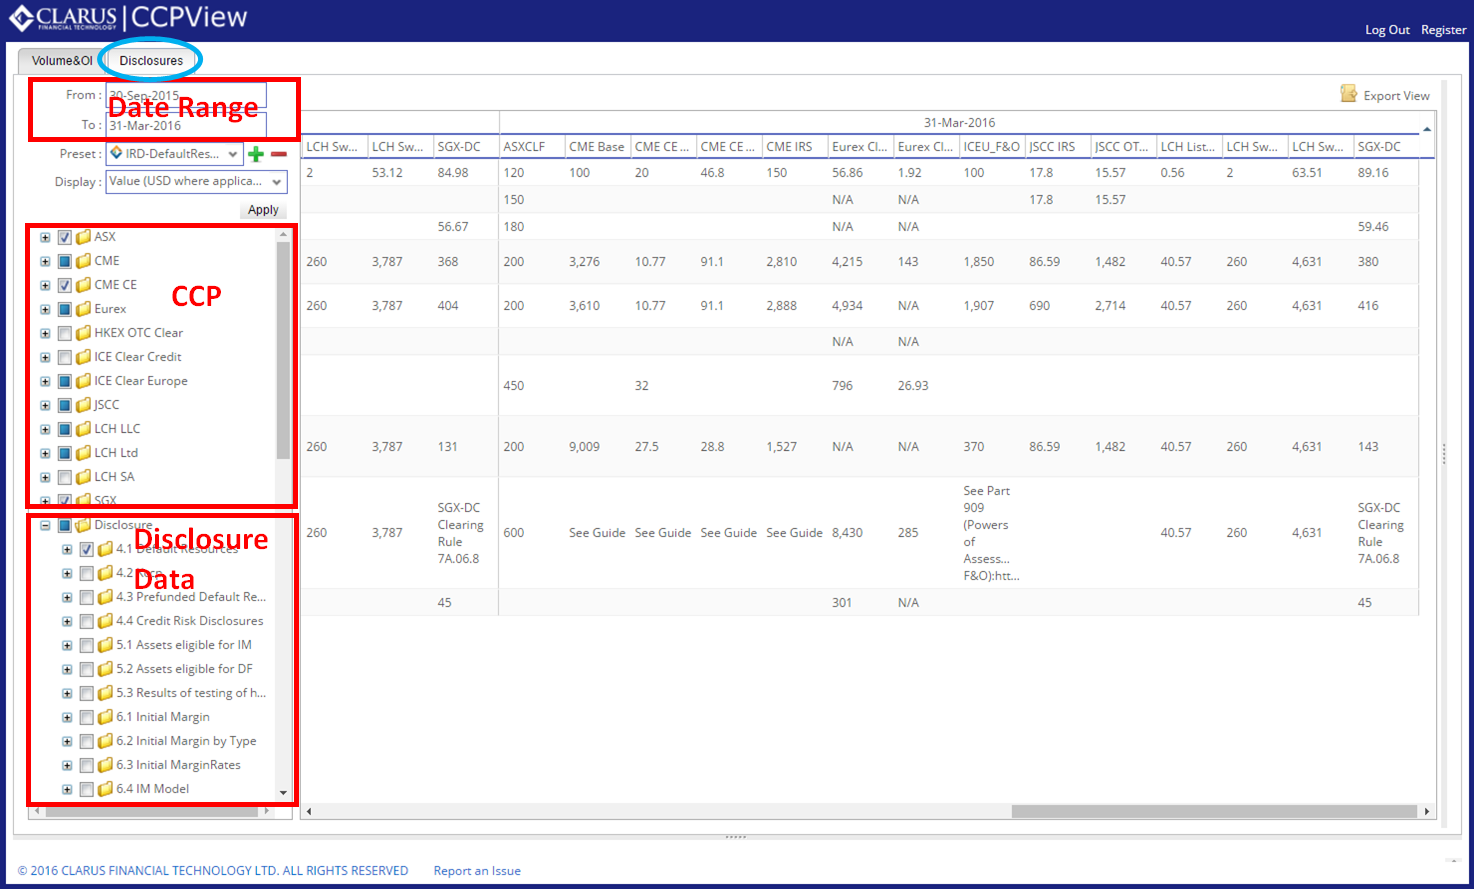This screenshot has height=889, width=1474.
Task: Toggle the CME CE checkbox
Action: [x=65, y=285]
